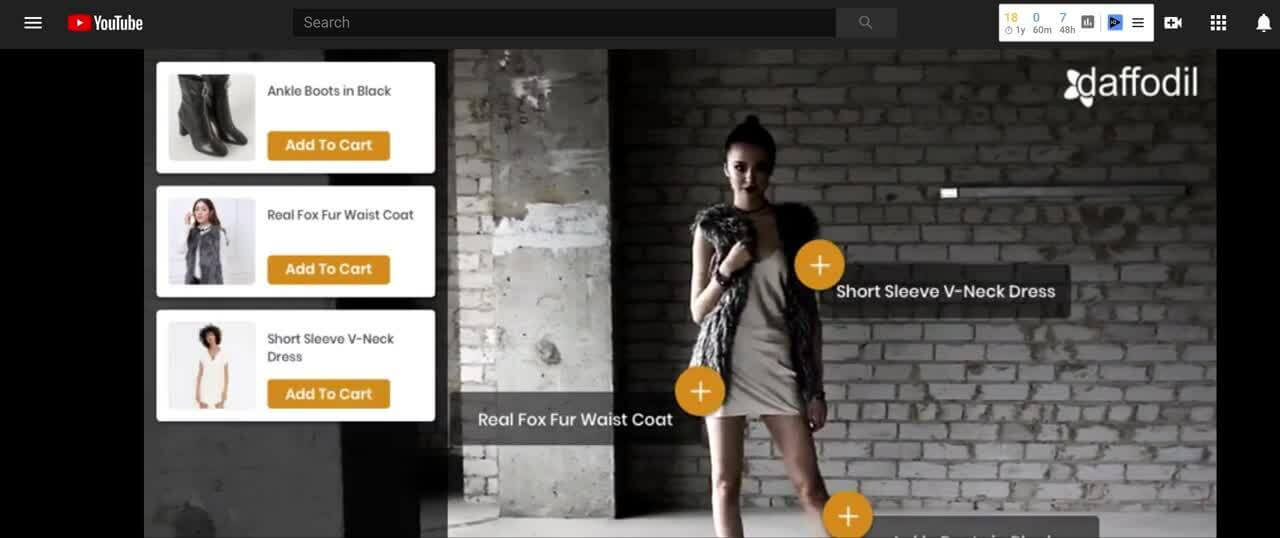
Task: Open the Fox Fur Waist Coat thumbnail
Action: click(212, 241)
